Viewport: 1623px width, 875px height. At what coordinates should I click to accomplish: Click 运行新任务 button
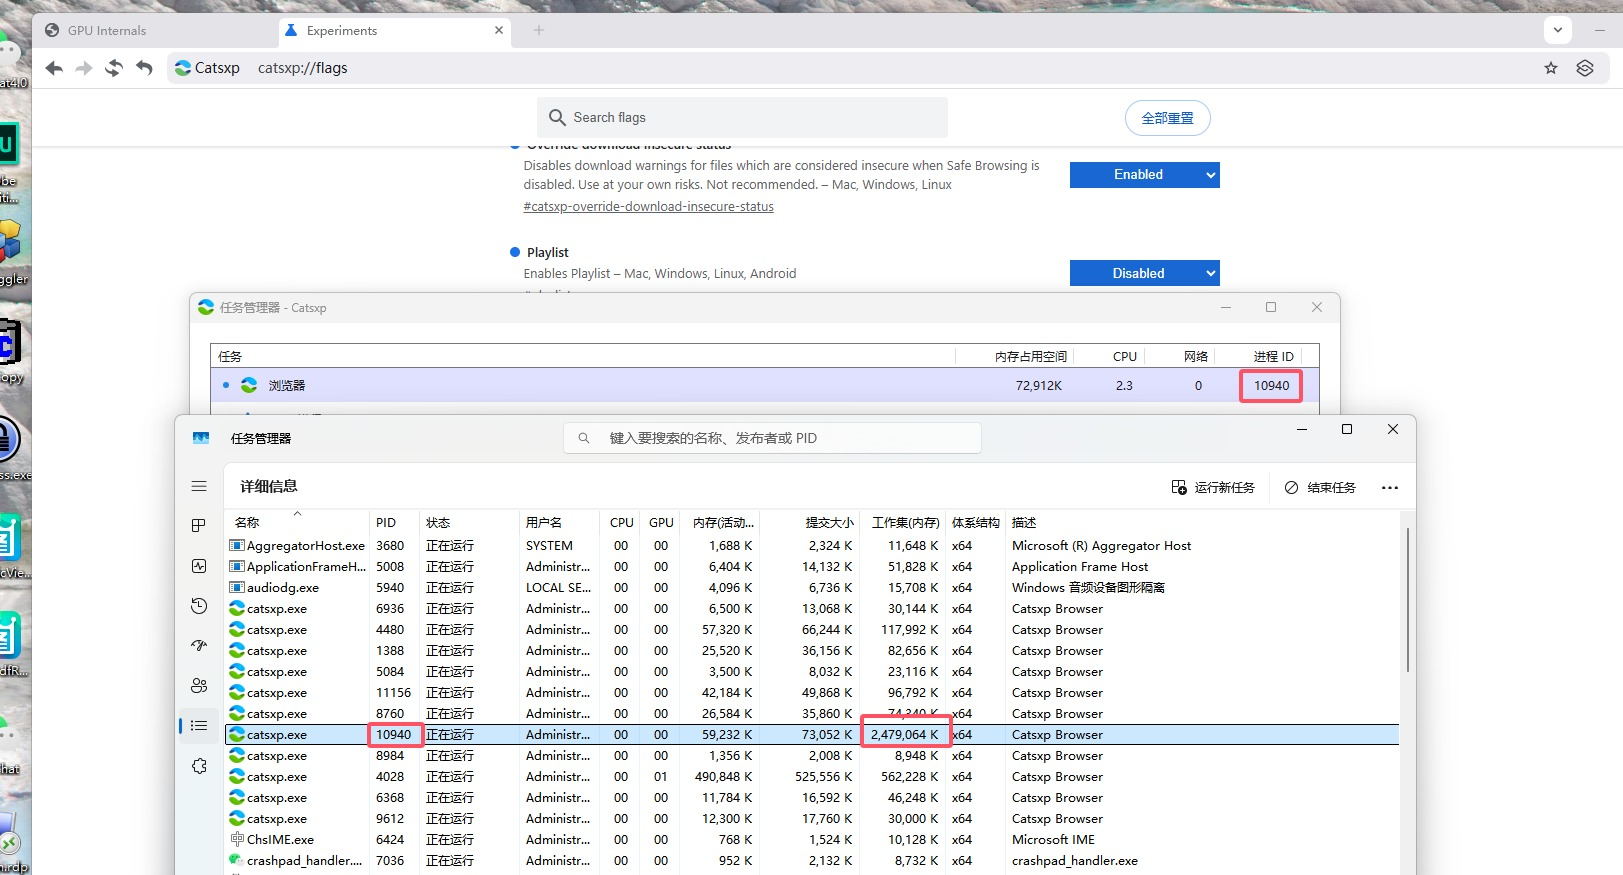point(1213,487)
